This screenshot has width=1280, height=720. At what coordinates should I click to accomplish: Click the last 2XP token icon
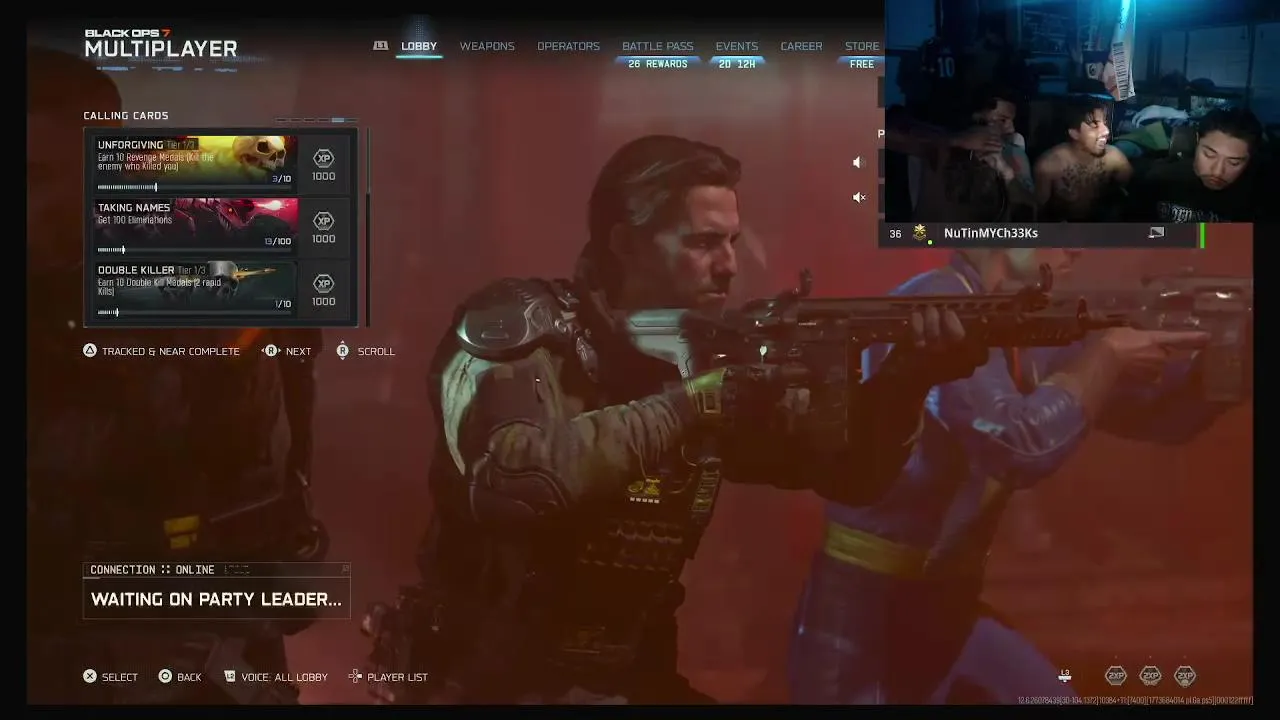[1185, 676]
